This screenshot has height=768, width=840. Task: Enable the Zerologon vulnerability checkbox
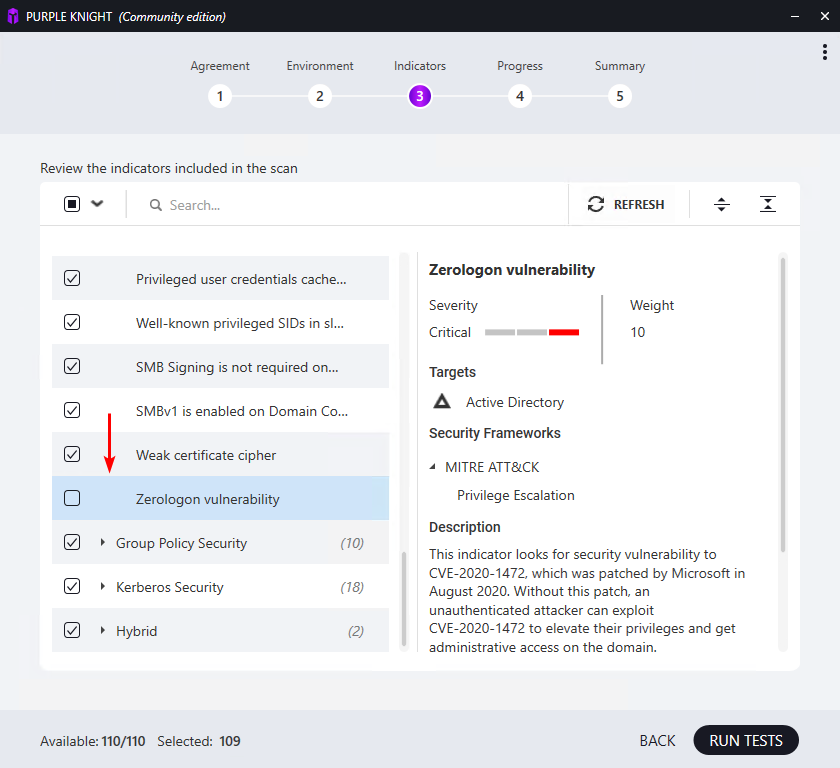point(72,498)
